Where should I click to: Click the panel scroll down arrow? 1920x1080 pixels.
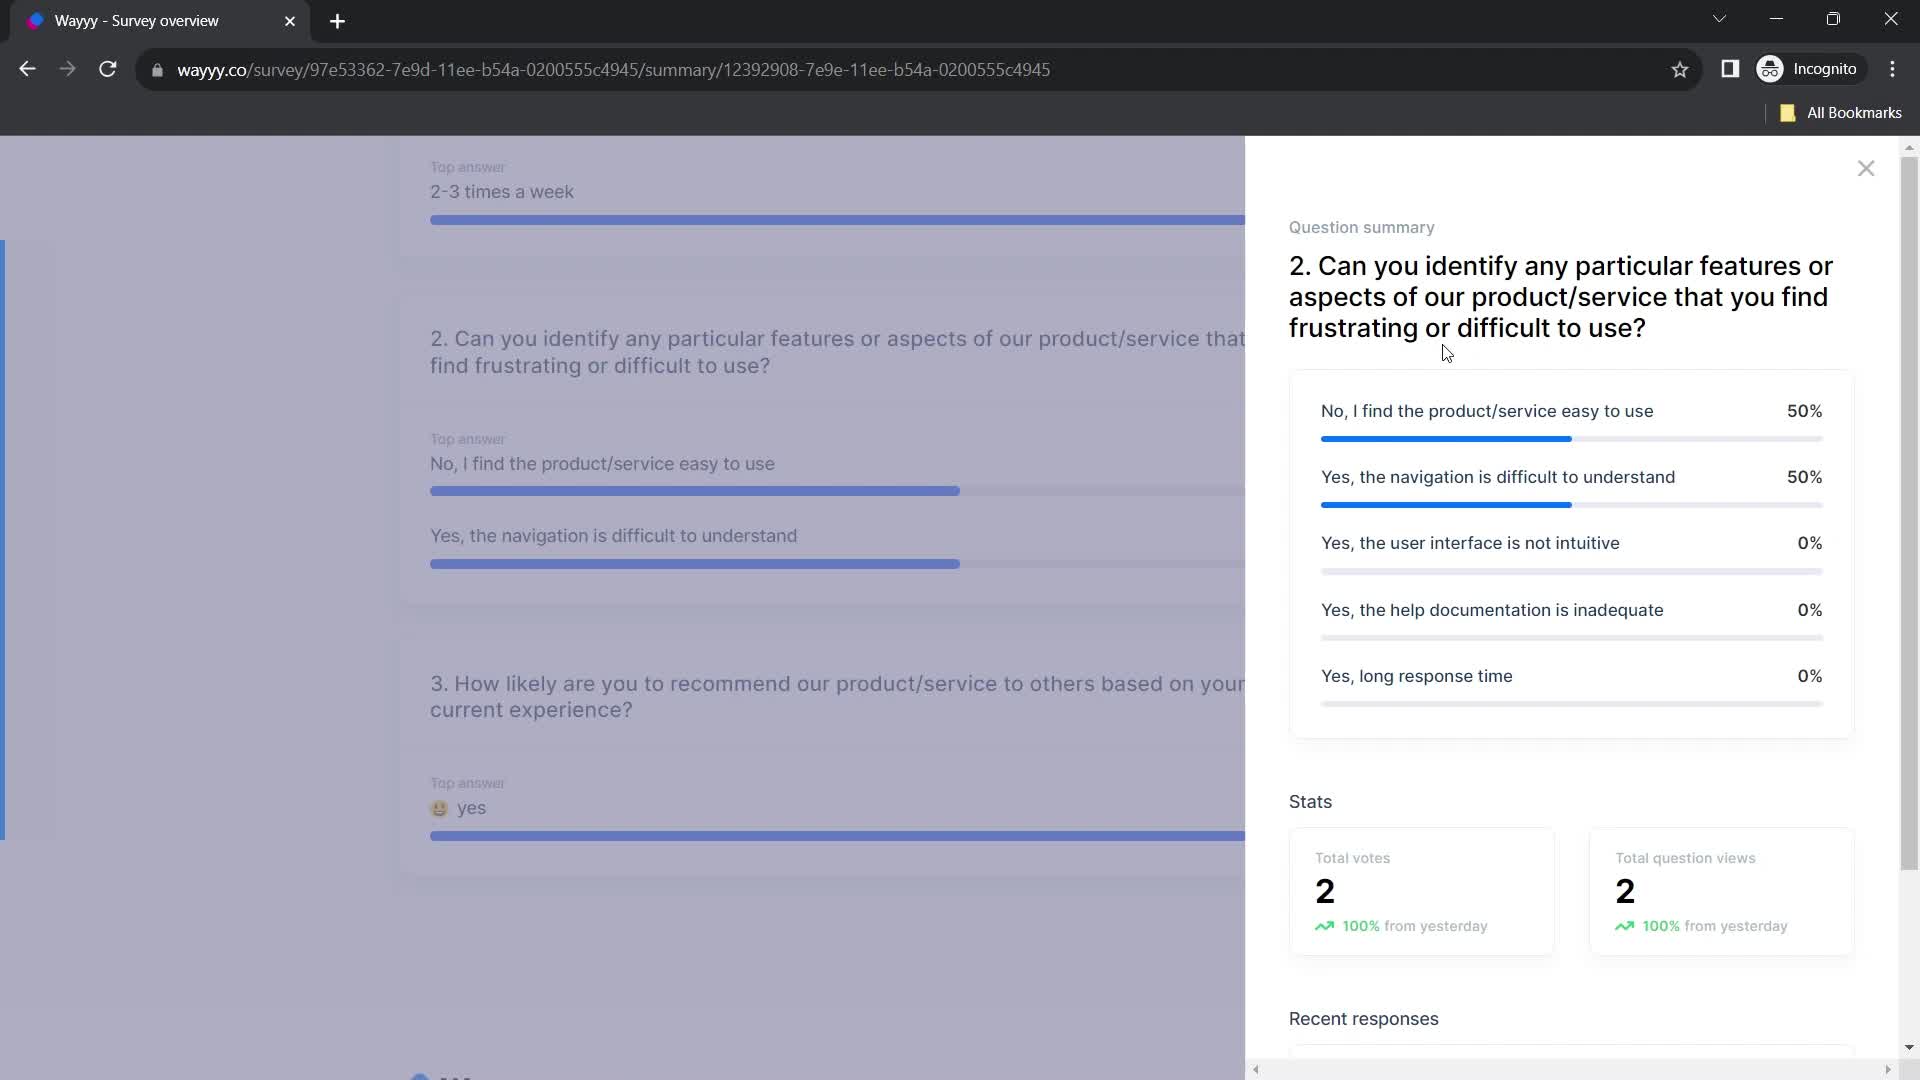point(1909,1048)
